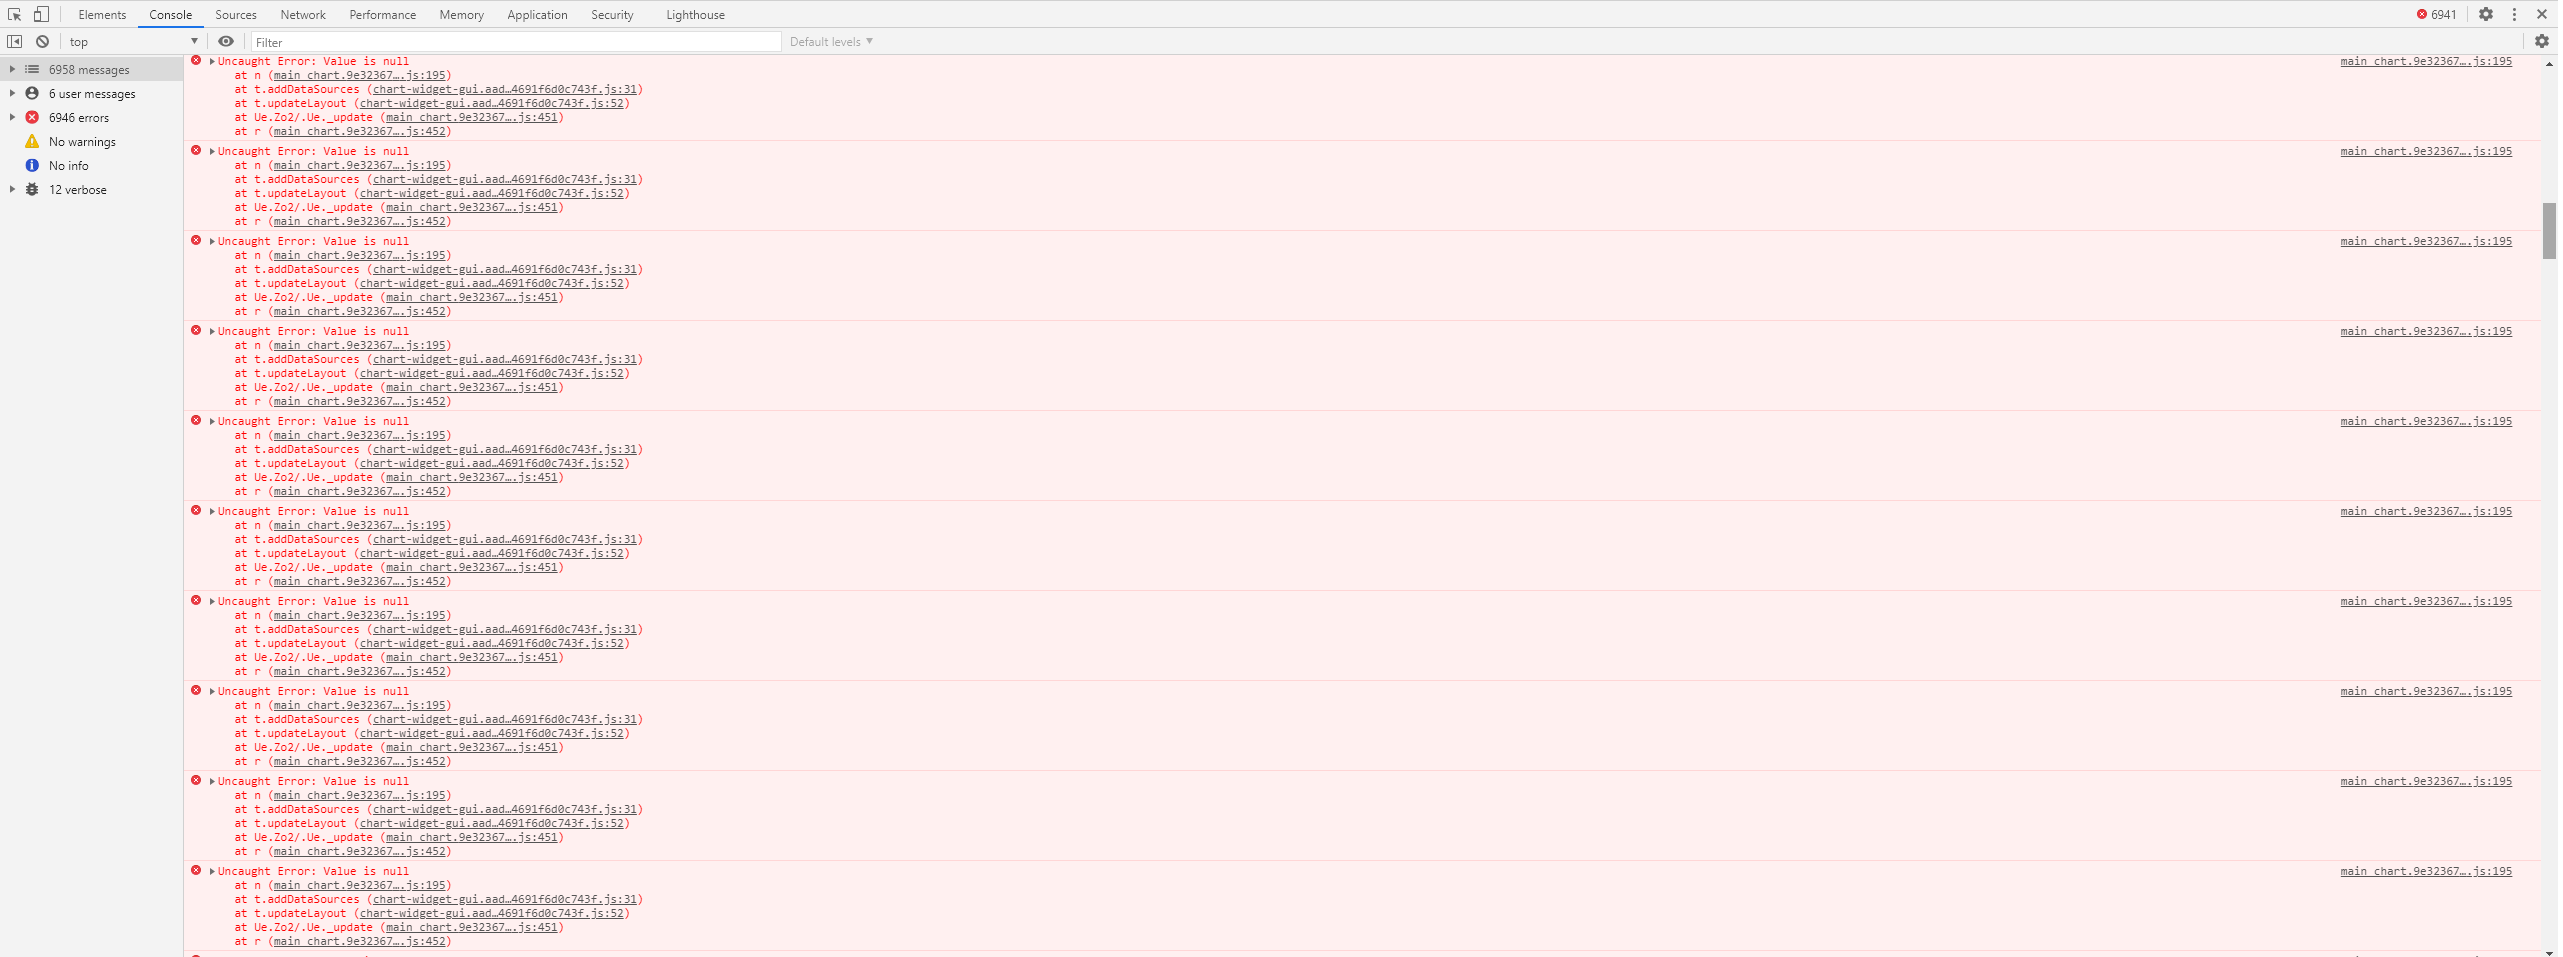Open the Security tab
This screenshot has width=2563, height=957.
(612, 14)
